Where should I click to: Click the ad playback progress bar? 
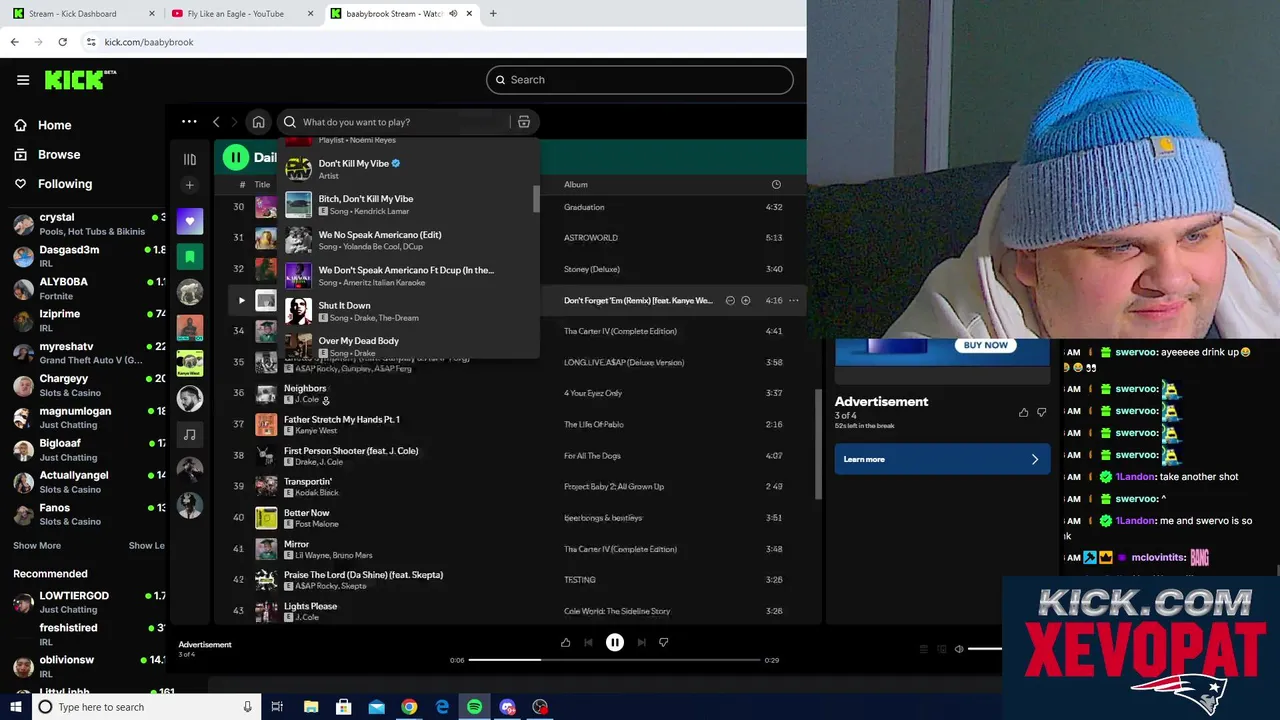614,660
